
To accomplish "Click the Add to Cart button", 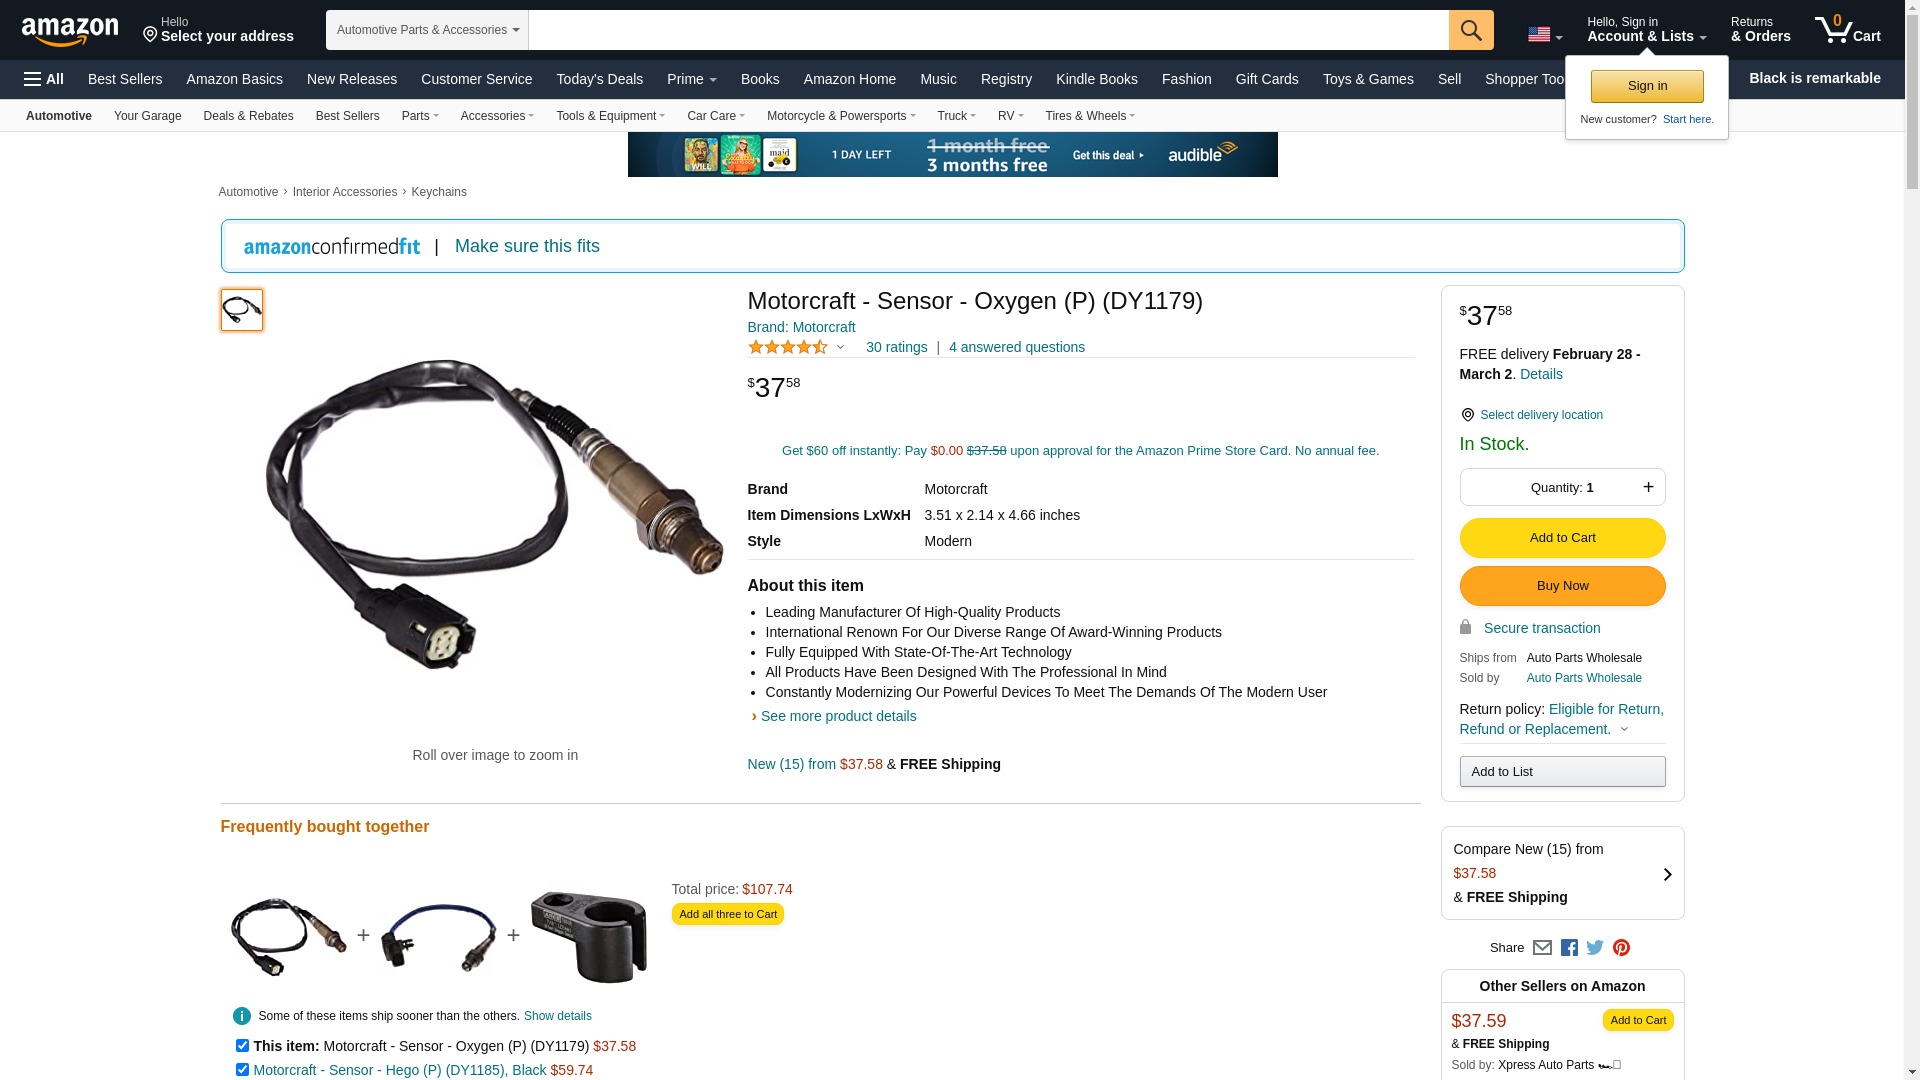I will click(1562, 538).
